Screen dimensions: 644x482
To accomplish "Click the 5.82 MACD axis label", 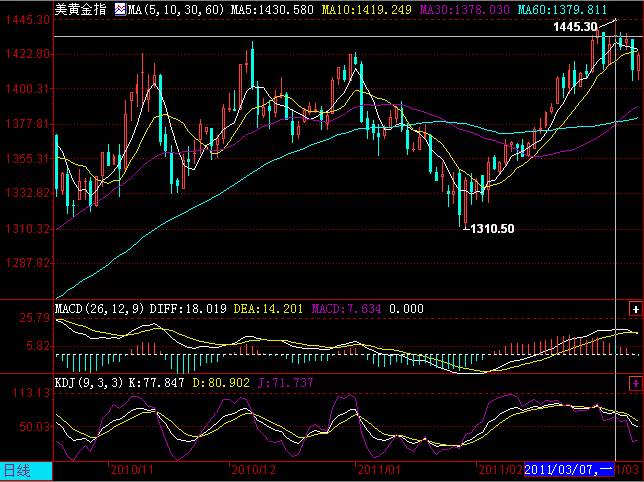I will pyautogui.click(x=38, y=346).
